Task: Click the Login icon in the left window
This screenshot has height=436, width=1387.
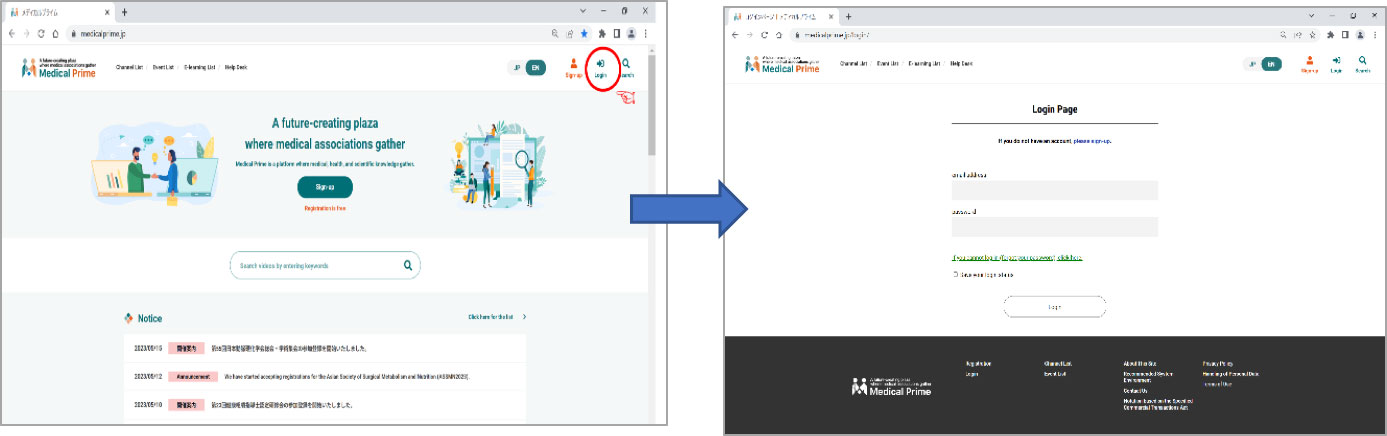Action: pyautogui.click(x=600, y=65)
